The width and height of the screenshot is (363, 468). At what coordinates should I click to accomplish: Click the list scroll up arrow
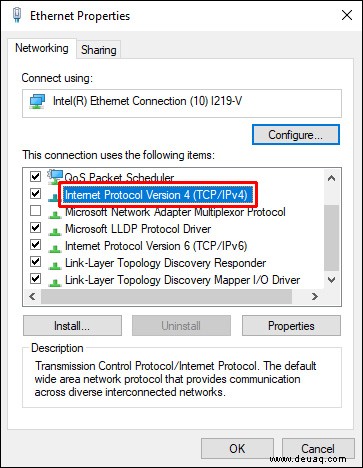(x=331, y=178)
